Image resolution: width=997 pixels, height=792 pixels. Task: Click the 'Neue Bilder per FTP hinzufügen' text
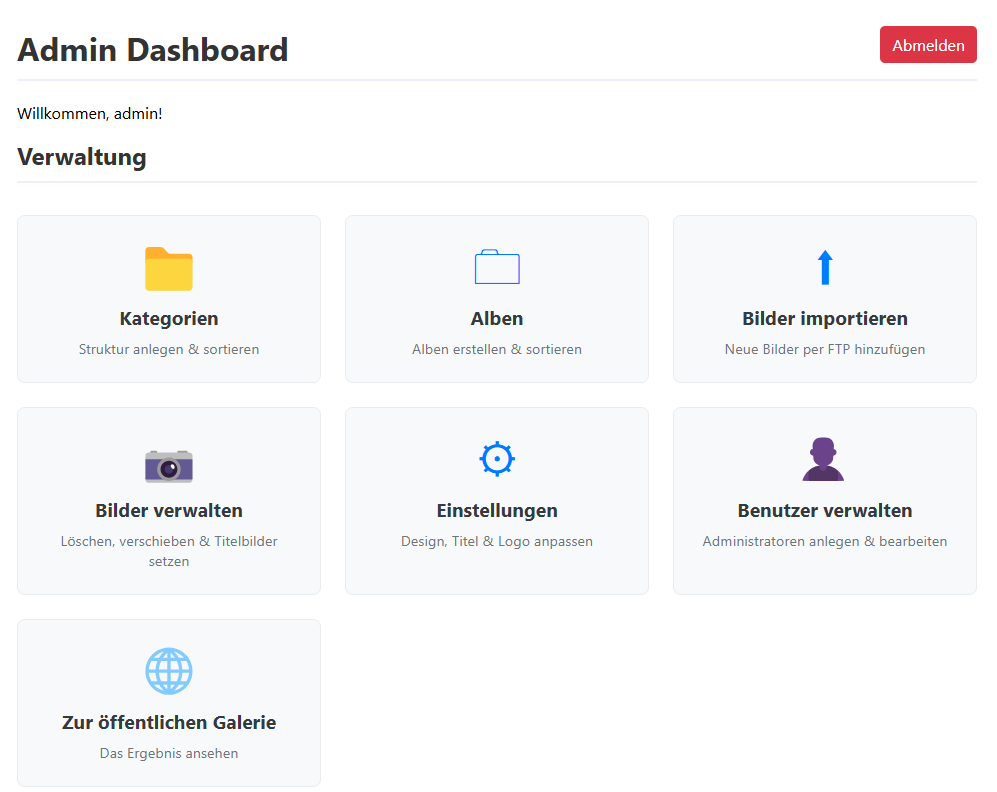(x=825, y=350)
